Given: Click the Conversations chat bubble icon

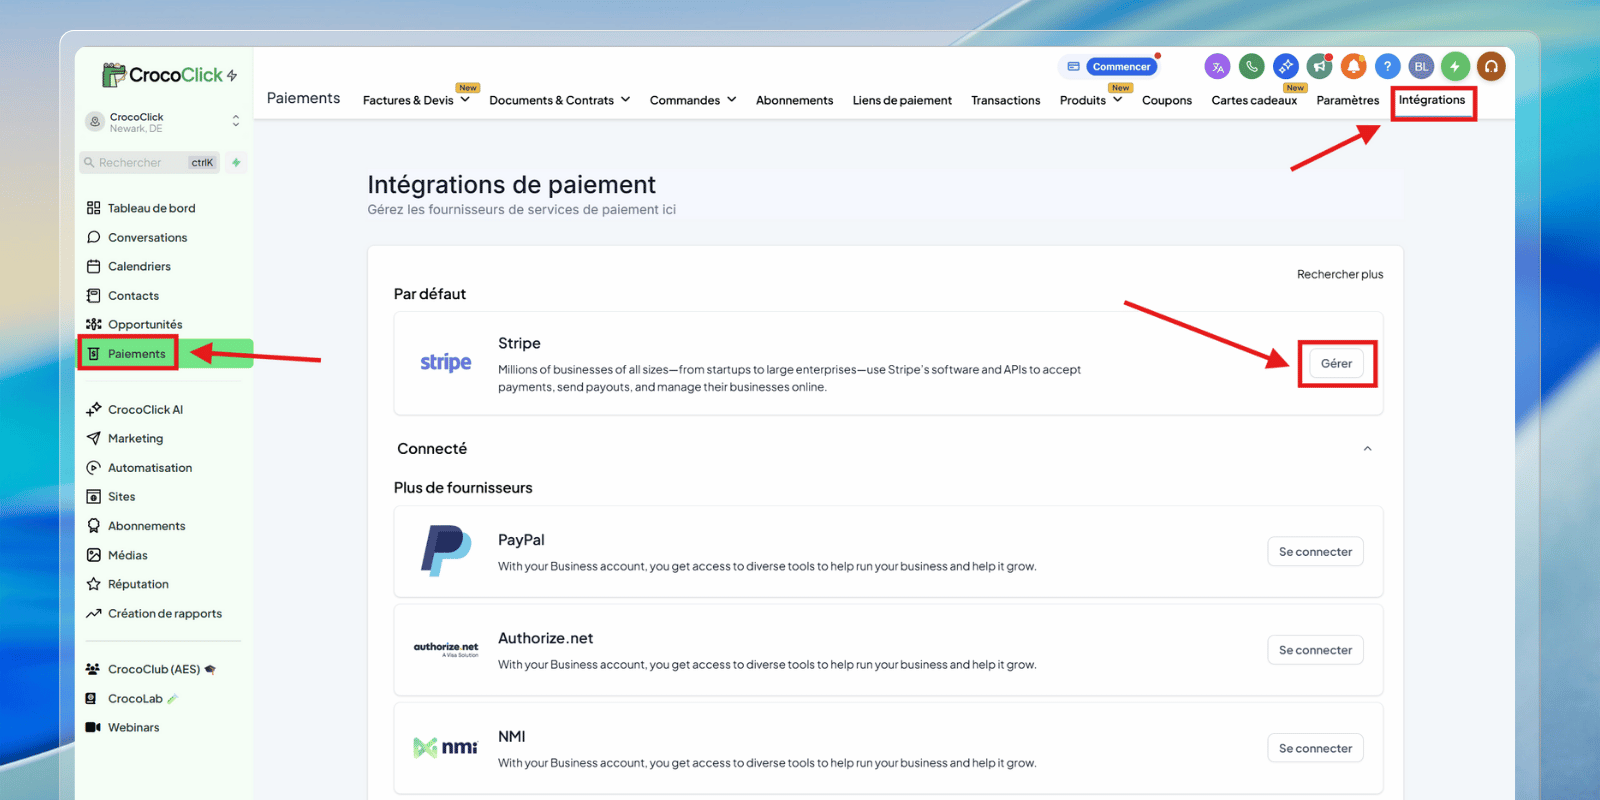Looking at the screenshot, I should click(93, 237).
